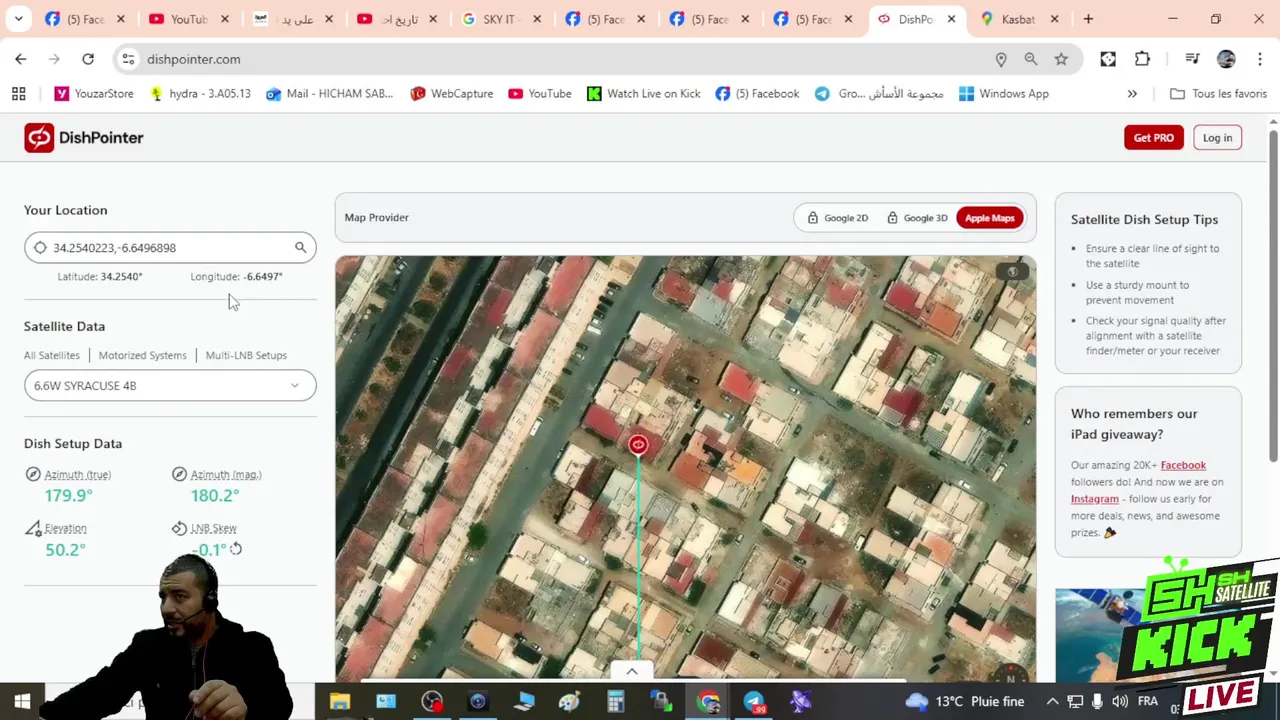Click the Azimuth (mag.) compass icon
Screen dimensions: 1280x720
tap(179, 474)
